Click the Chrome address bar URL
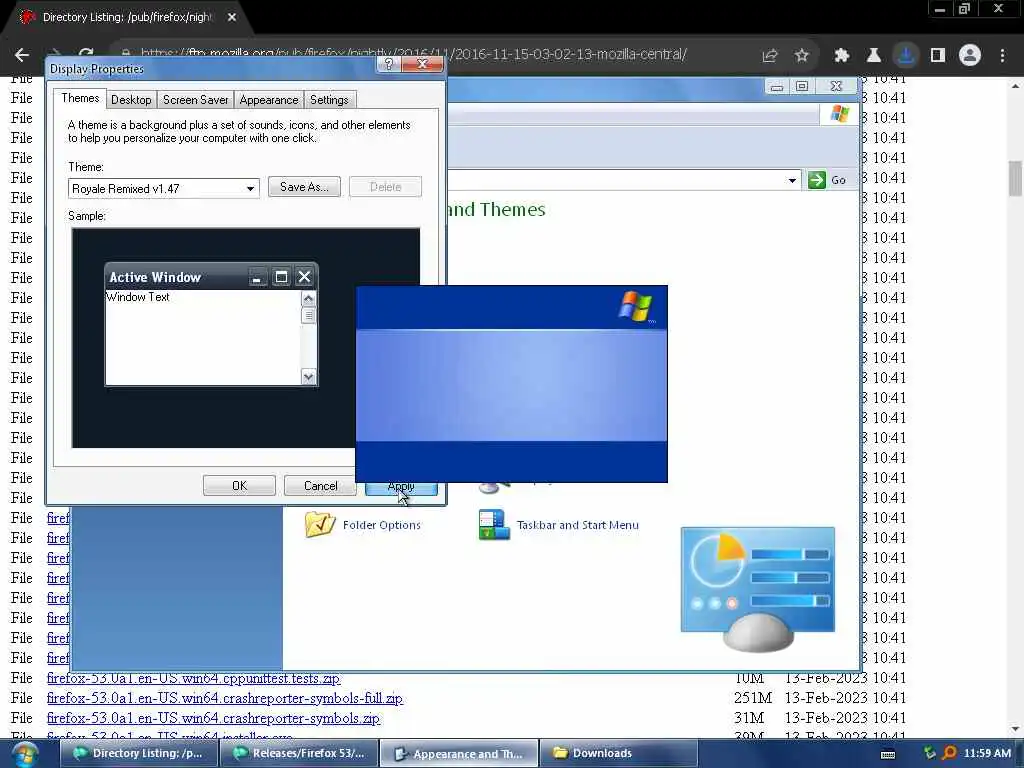The height and width of the screenshot is (768, 1024). pyautogui.click(x=413, y=55)
